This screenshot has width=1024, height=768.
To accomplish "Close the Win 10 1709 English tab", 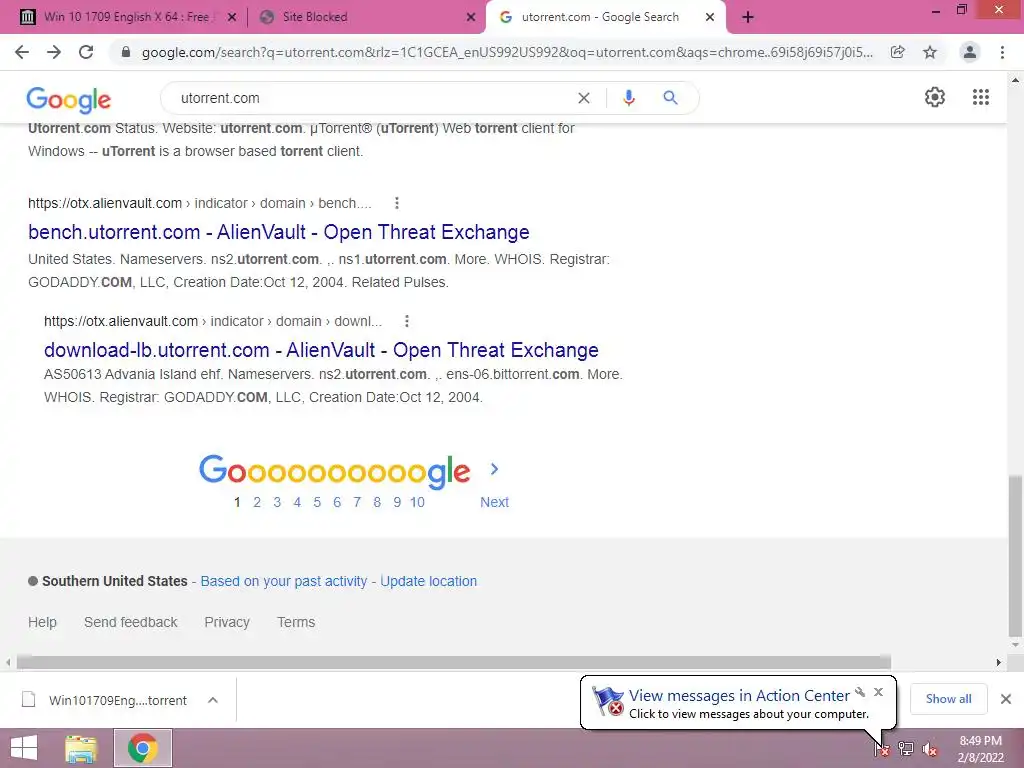I will click(x=232, y=17).
